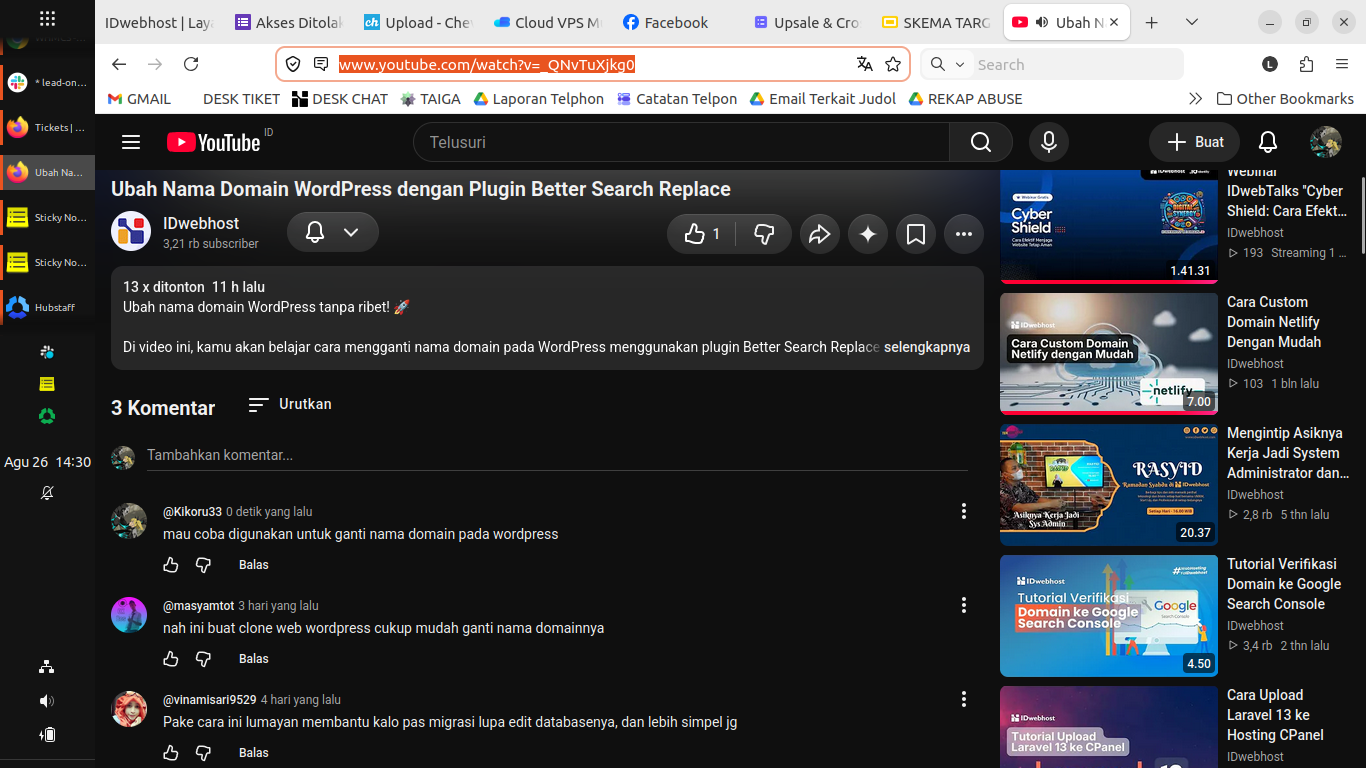Open Hubstaff from the dock
The image size is (1366, 768).
[47, 307]
